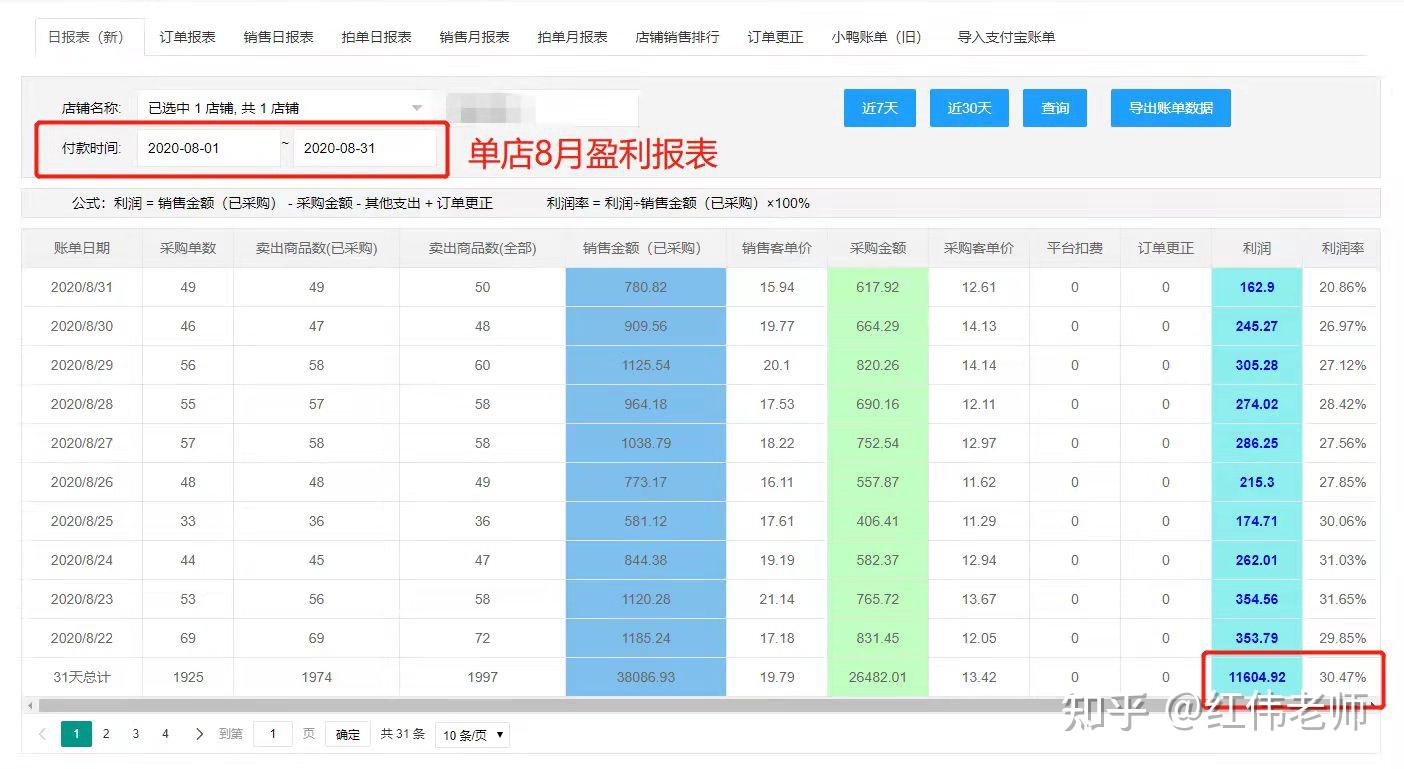This screenshot has width=1404, height=769.
Task: Click the start date field 2020-08-01
Action: pyautogui.click(x=209, y=146)
